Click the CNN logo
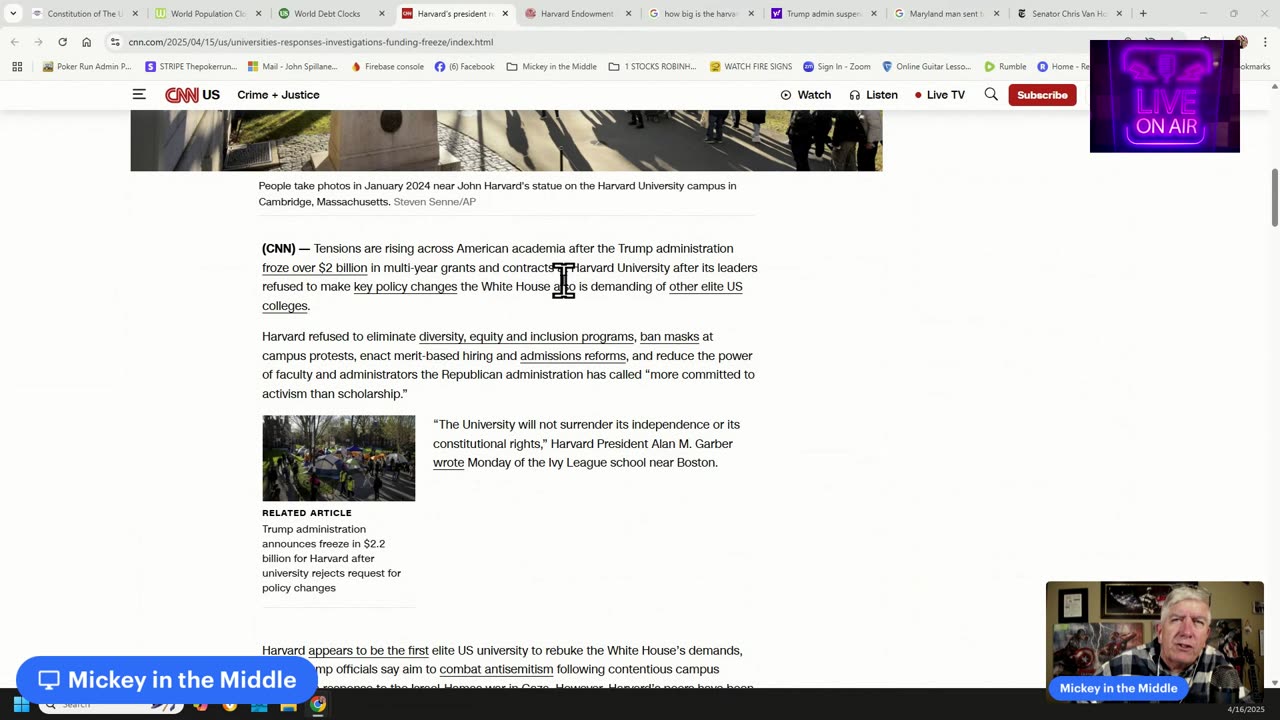Image resolution: width=1280 pixels, height=720 pixels. pyautogui.click(x=182, y=95)
